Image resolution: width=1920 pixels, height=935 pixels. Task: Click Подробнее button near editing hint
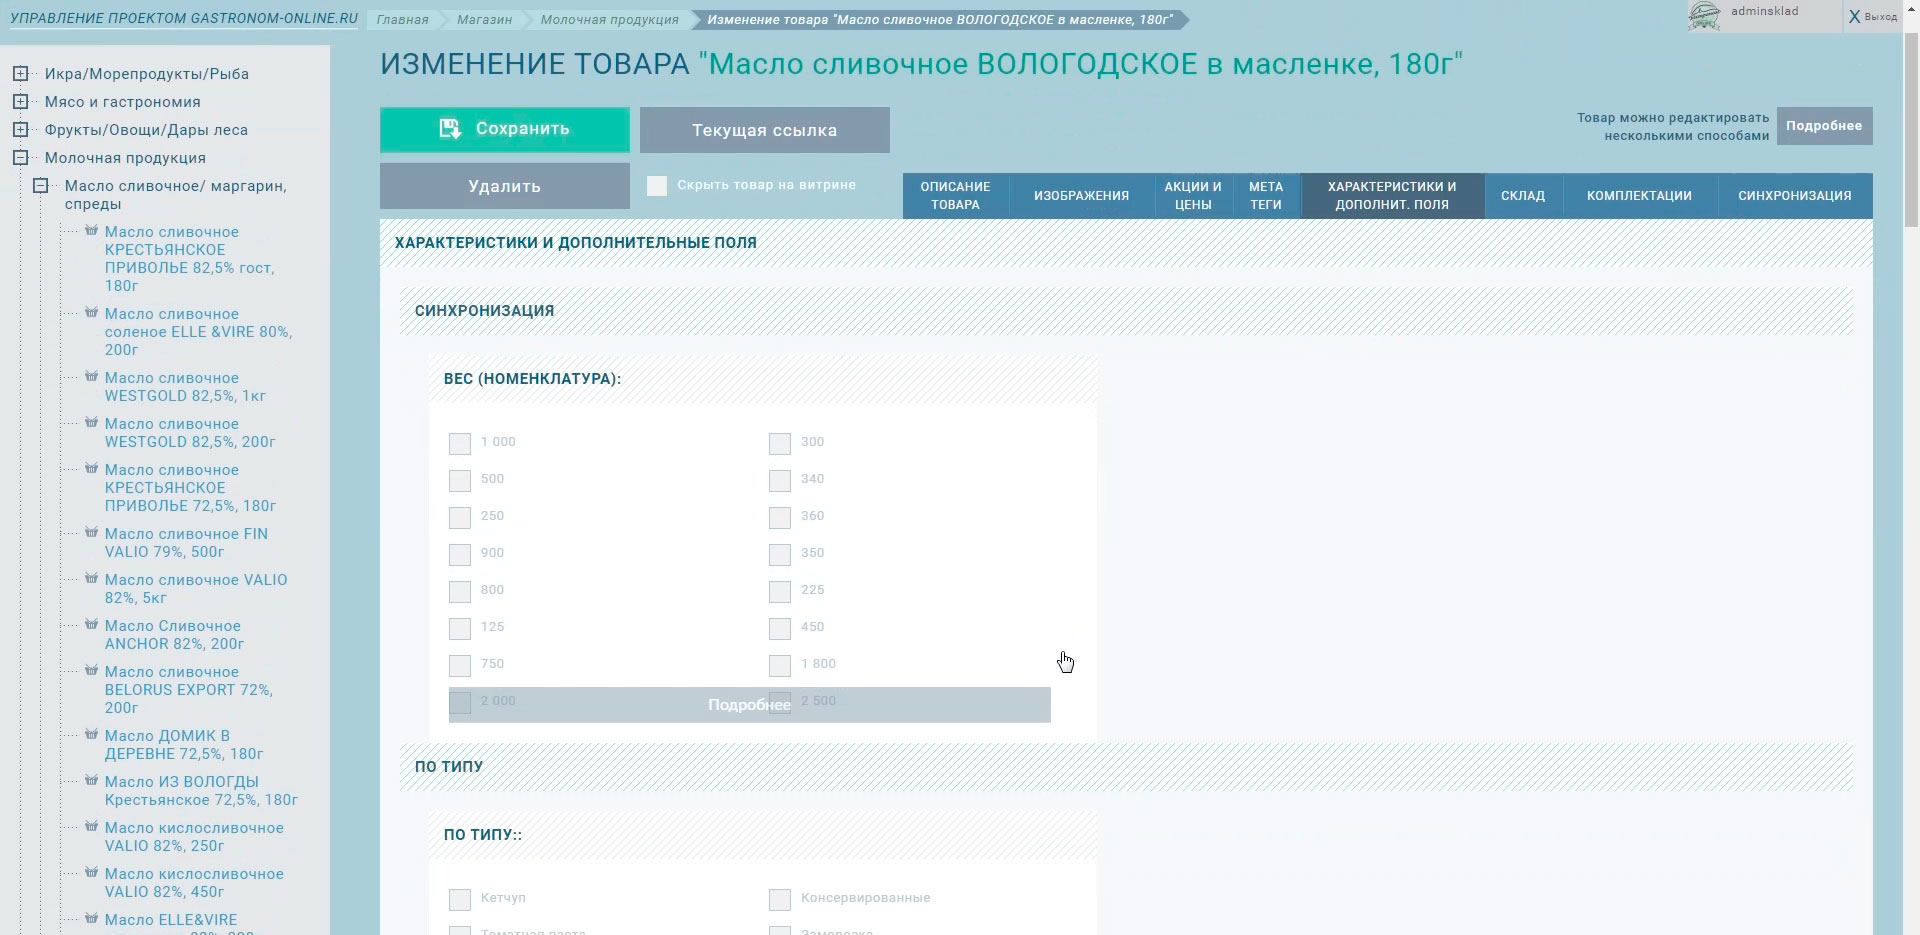click(x=1824, y=126)
